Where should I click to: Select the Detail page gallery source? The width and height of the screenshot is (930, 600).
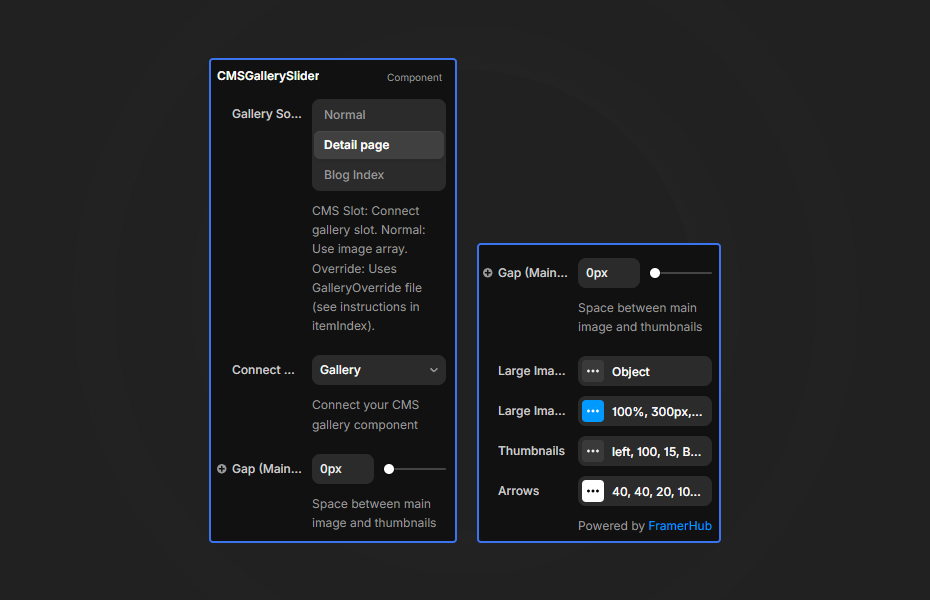point(378,144)
